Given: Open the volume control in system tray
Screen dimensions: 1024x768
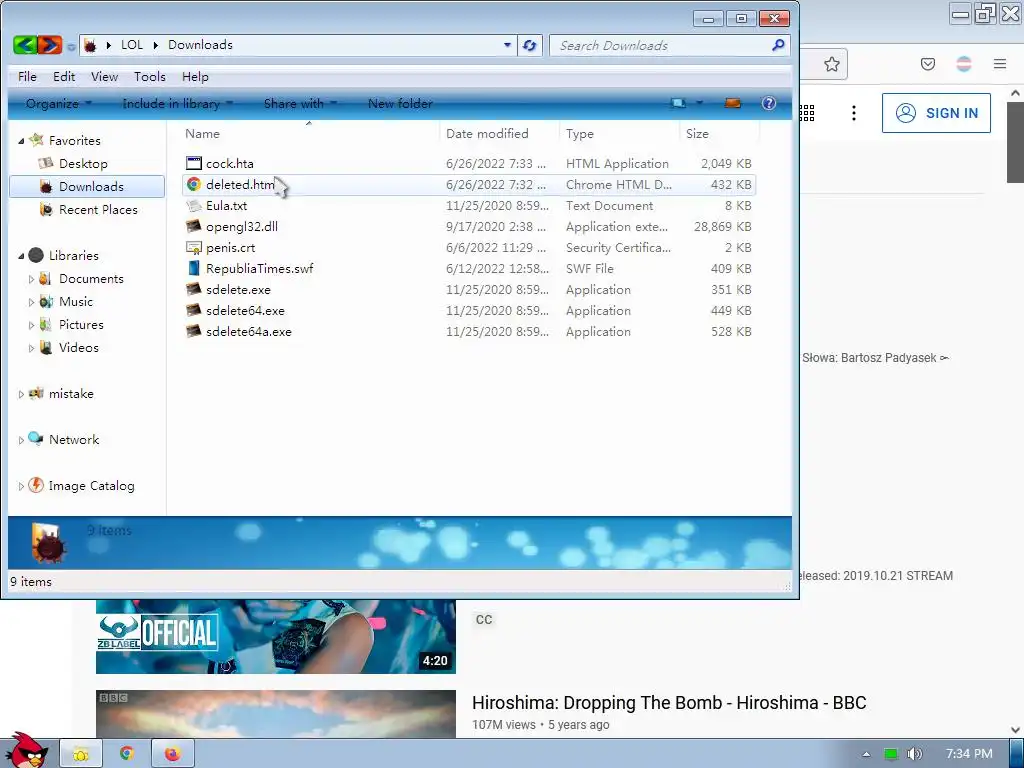Looking at the screenshot, I should click(915, 754).
